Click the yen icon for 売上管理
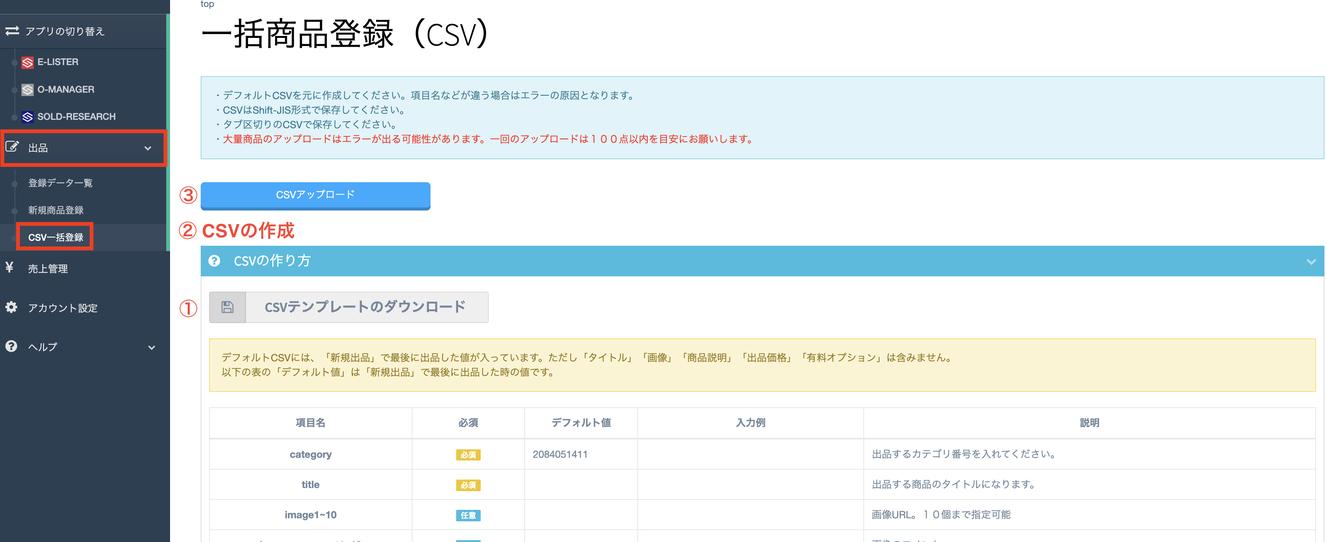 [x=10, y=268]
